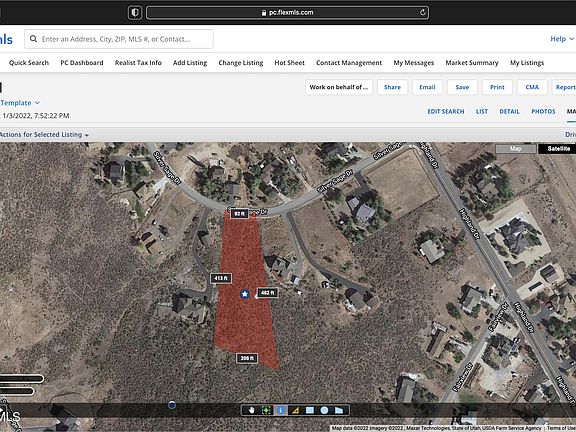The image size is (576, 432).
Task: Expand the Template dropdown
Action: pos(20,103)
